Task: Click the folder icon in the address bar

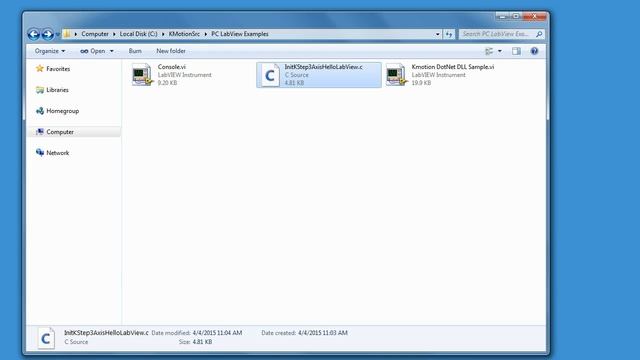Action: [x=67, y=34]
